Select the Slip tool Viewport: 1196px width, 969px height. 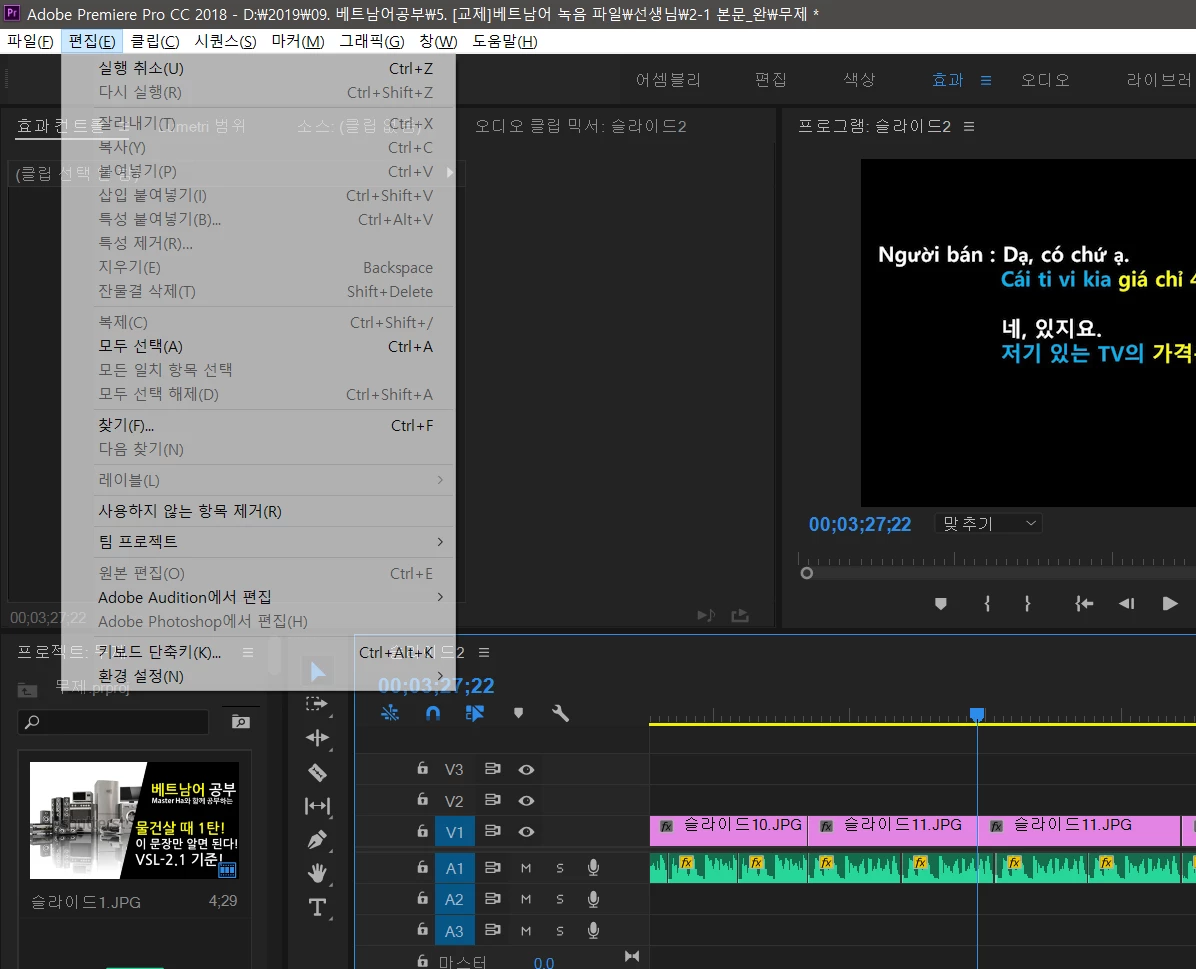pos(317,806)
